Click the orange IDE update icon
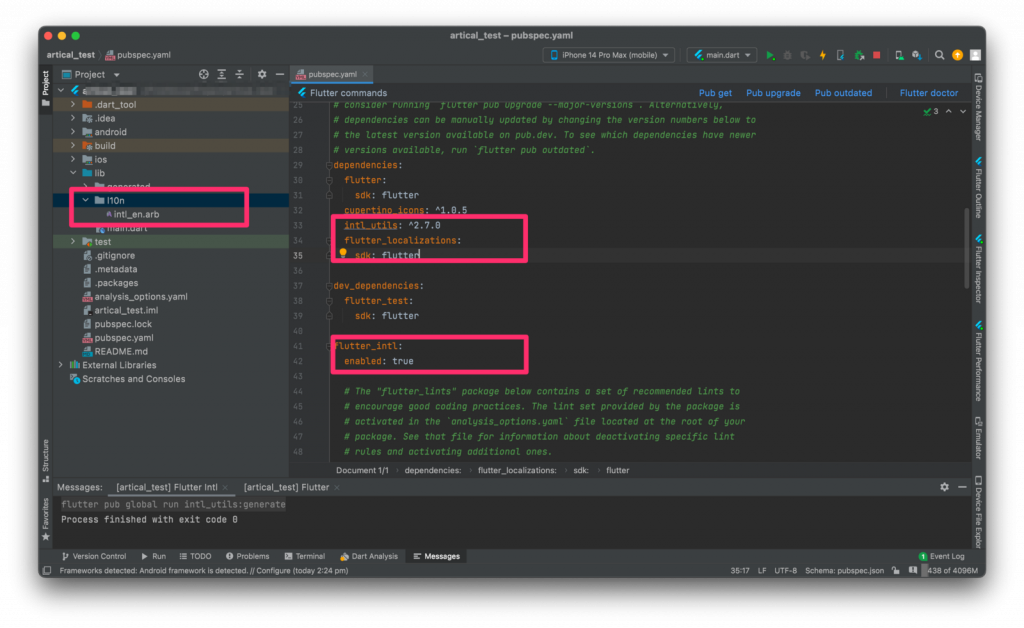The image size is (1024, 628). [957, 55]
